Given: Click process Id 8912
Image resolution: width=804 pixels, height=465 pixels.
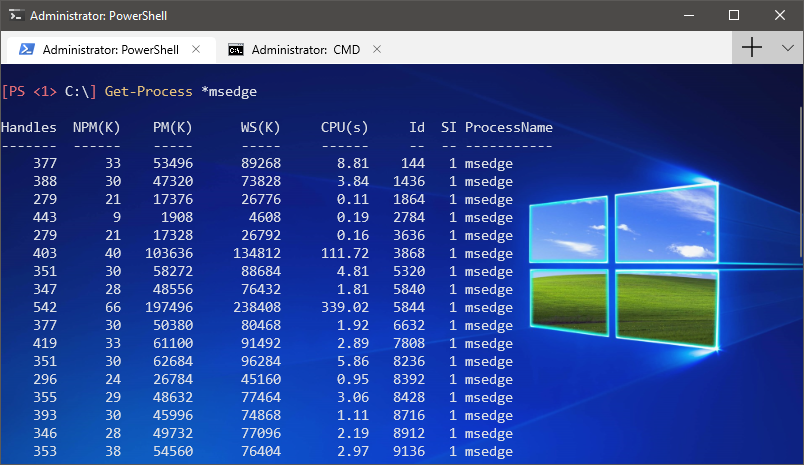Looking at the screenshot, I should point(409,433).
